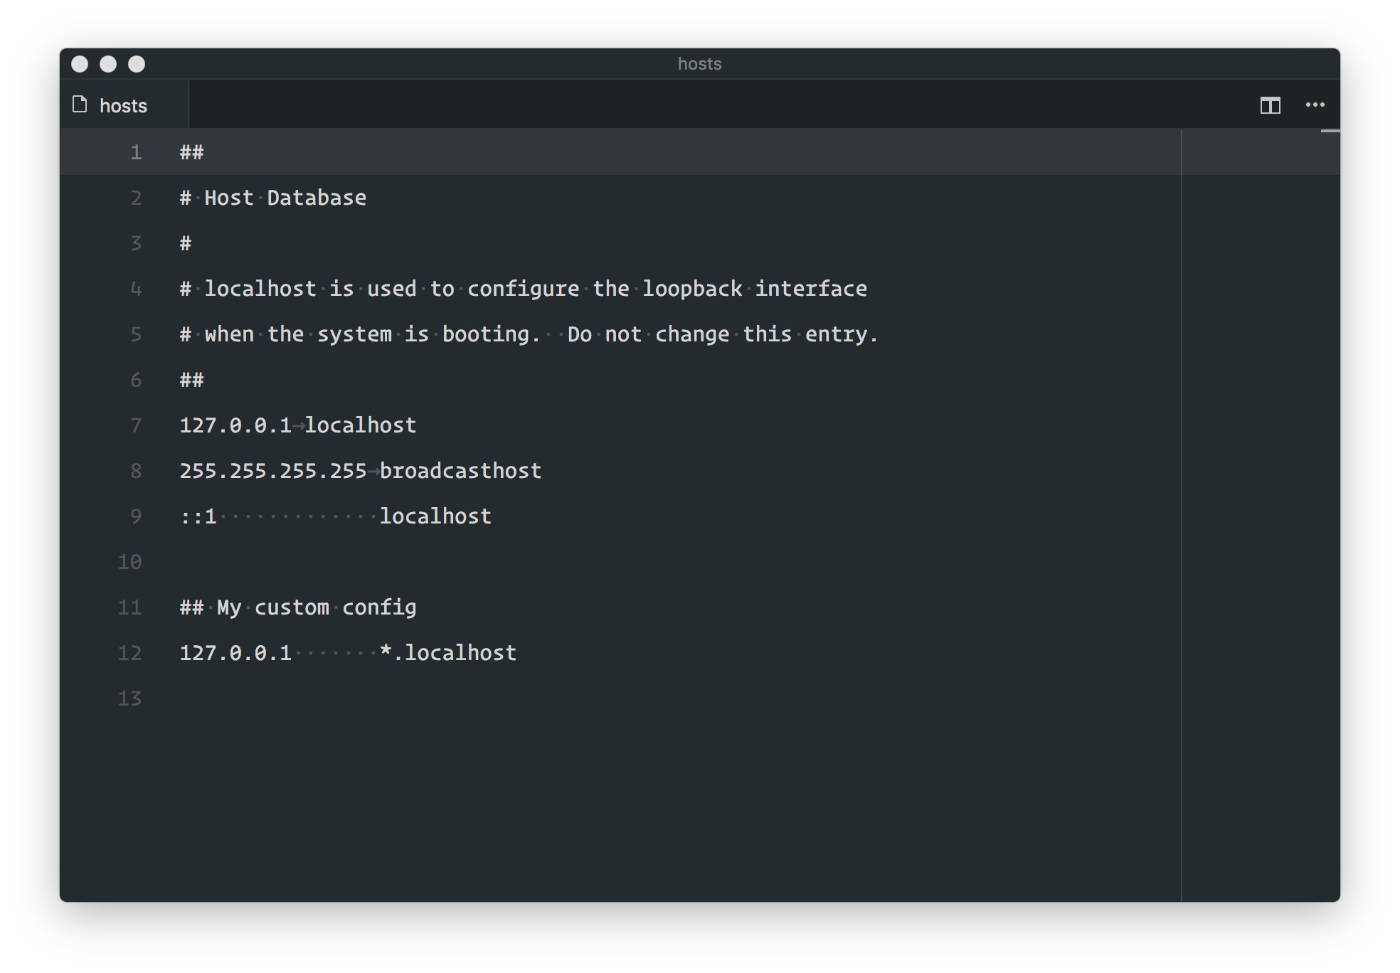Click the broadcasthost entry text
Image resolution: width=1400 pixels, height=973 pixels.
[x=460, y=470]
